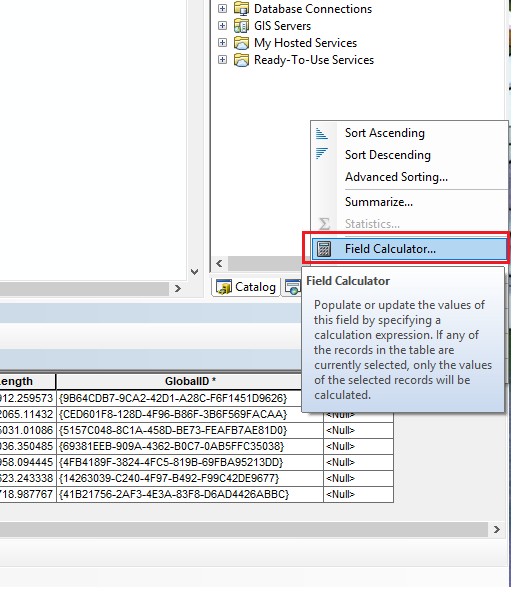This screenshot has height=596, width=511.
Task: Click the Sort Descending icon
Action: coord(322,154)
